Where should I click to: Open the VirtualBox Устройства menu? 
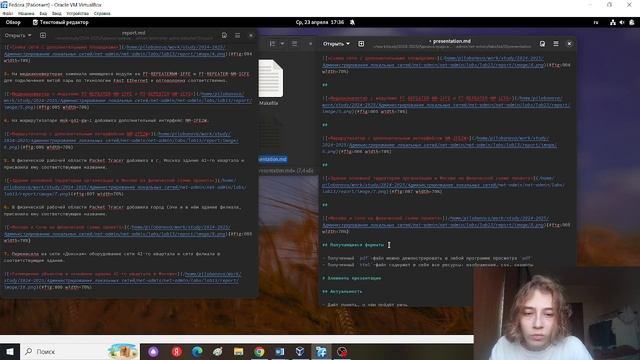click(78, 13)
